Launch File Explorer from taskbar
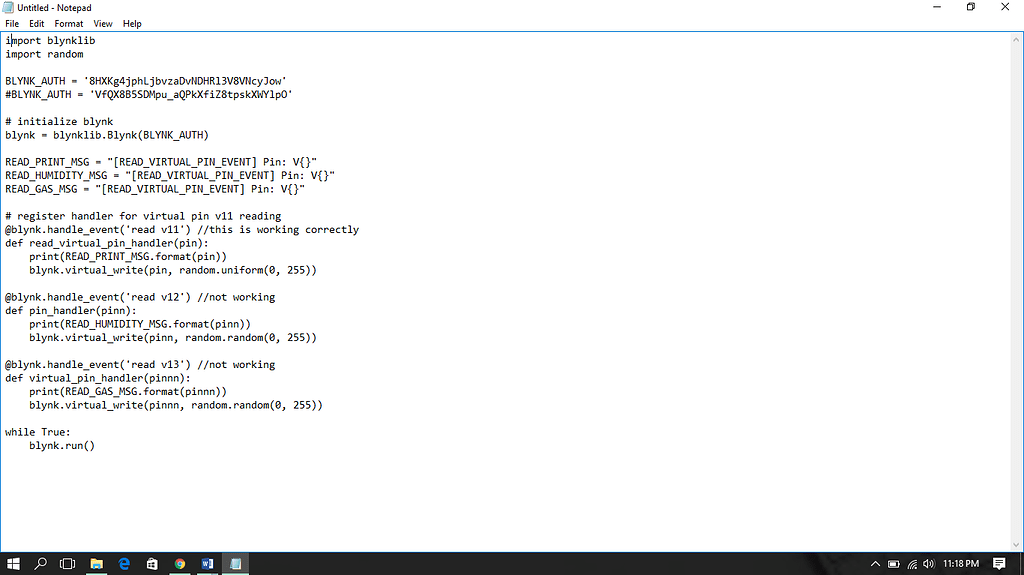The height and width of the screenshot is (575, 1024). coord(96,563)
